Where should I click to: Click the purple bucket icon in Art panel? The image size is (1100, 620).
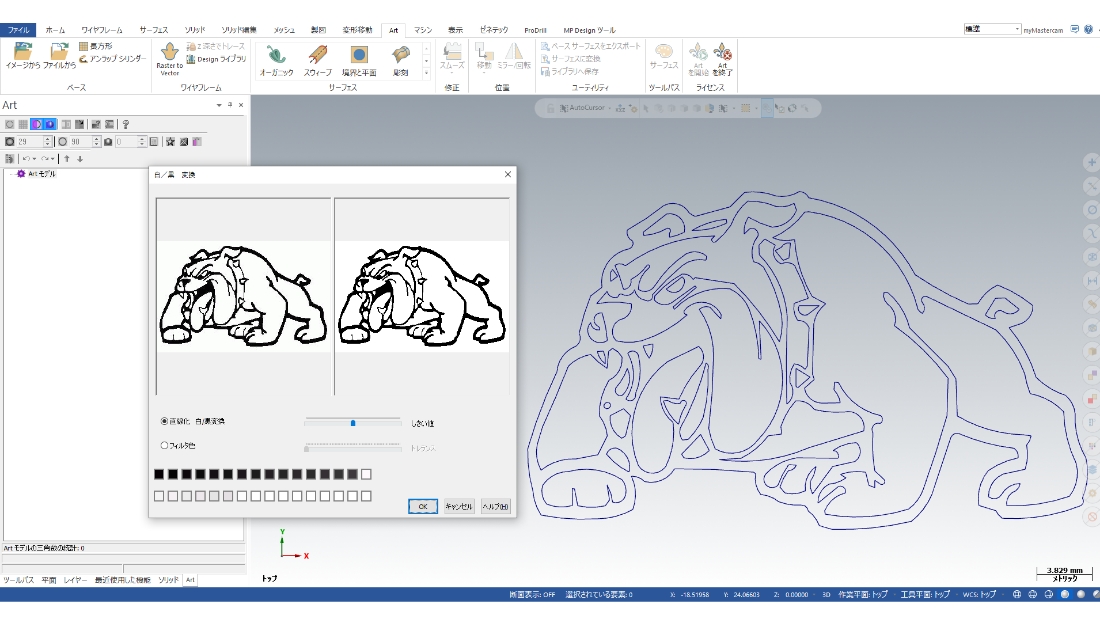197,142
